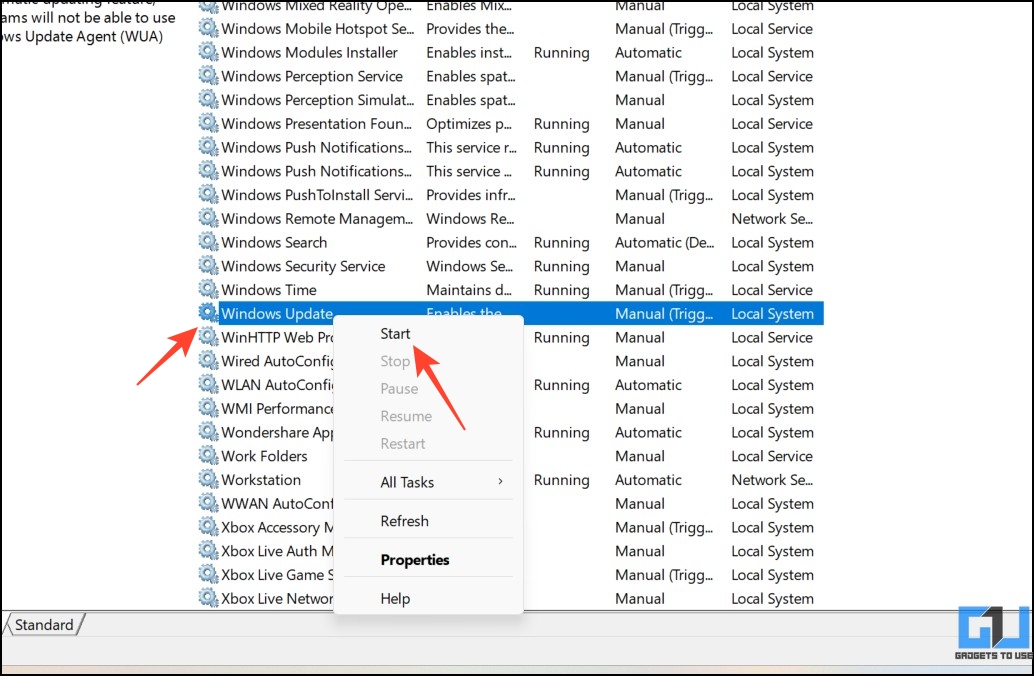Viewport: 1034px width, 676px height.
Task: Click the Xbox Live Auth Manager icon
Action: tap(208, 550)
